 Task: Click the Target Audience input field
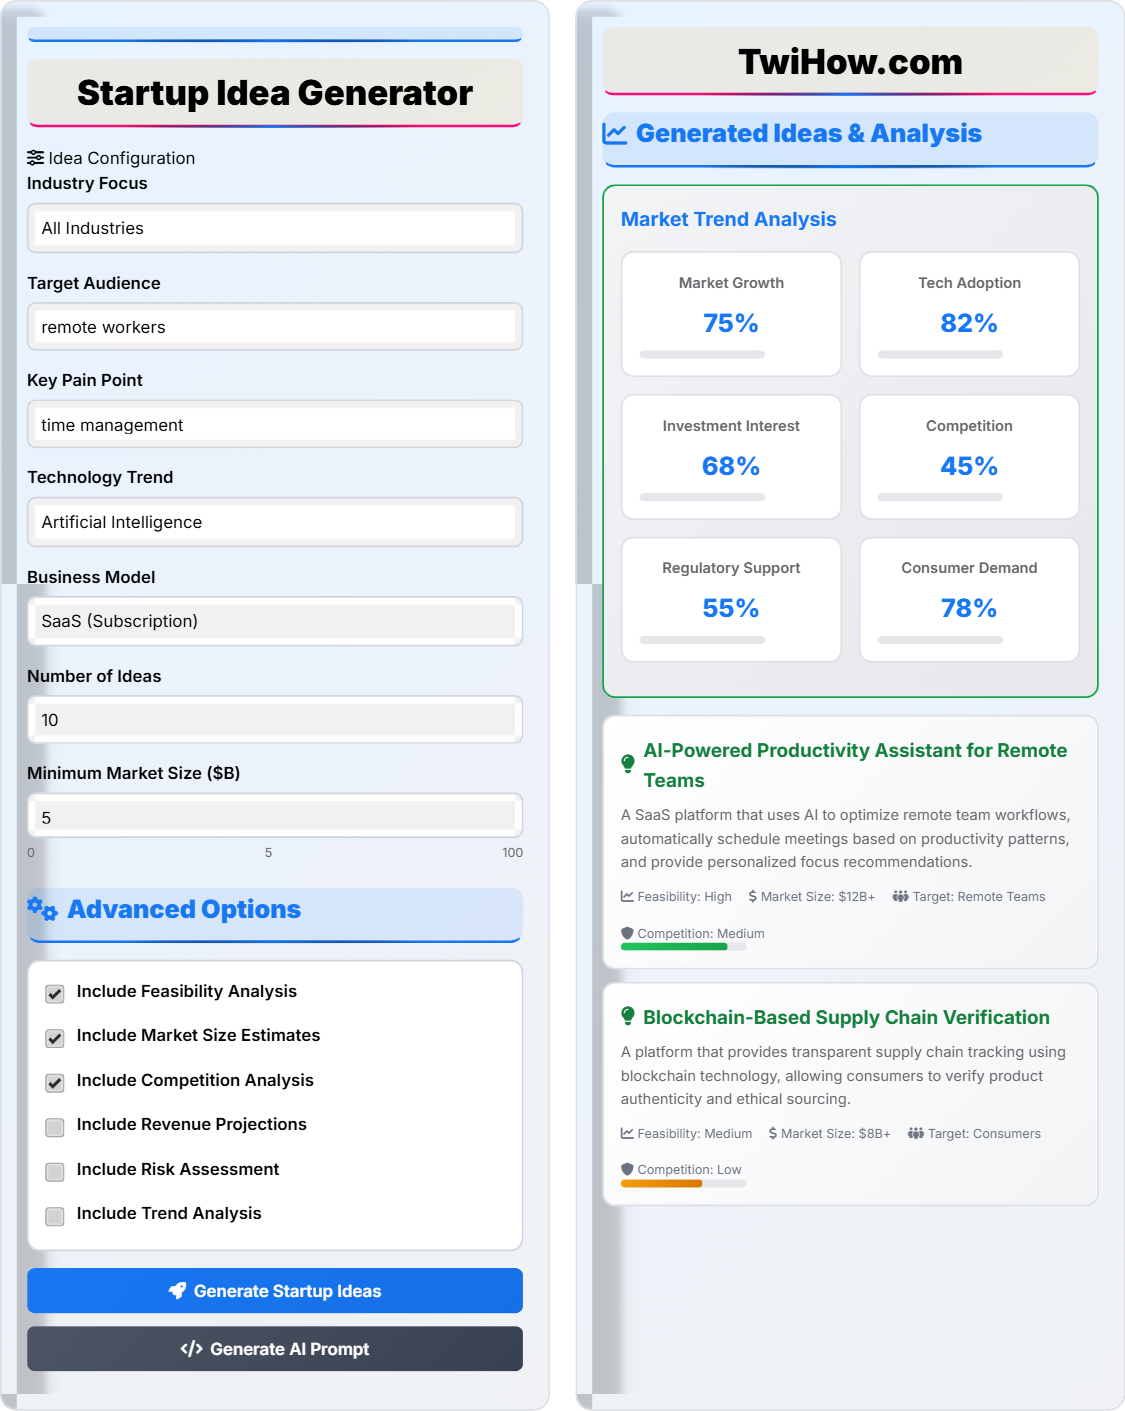point(275,327)
